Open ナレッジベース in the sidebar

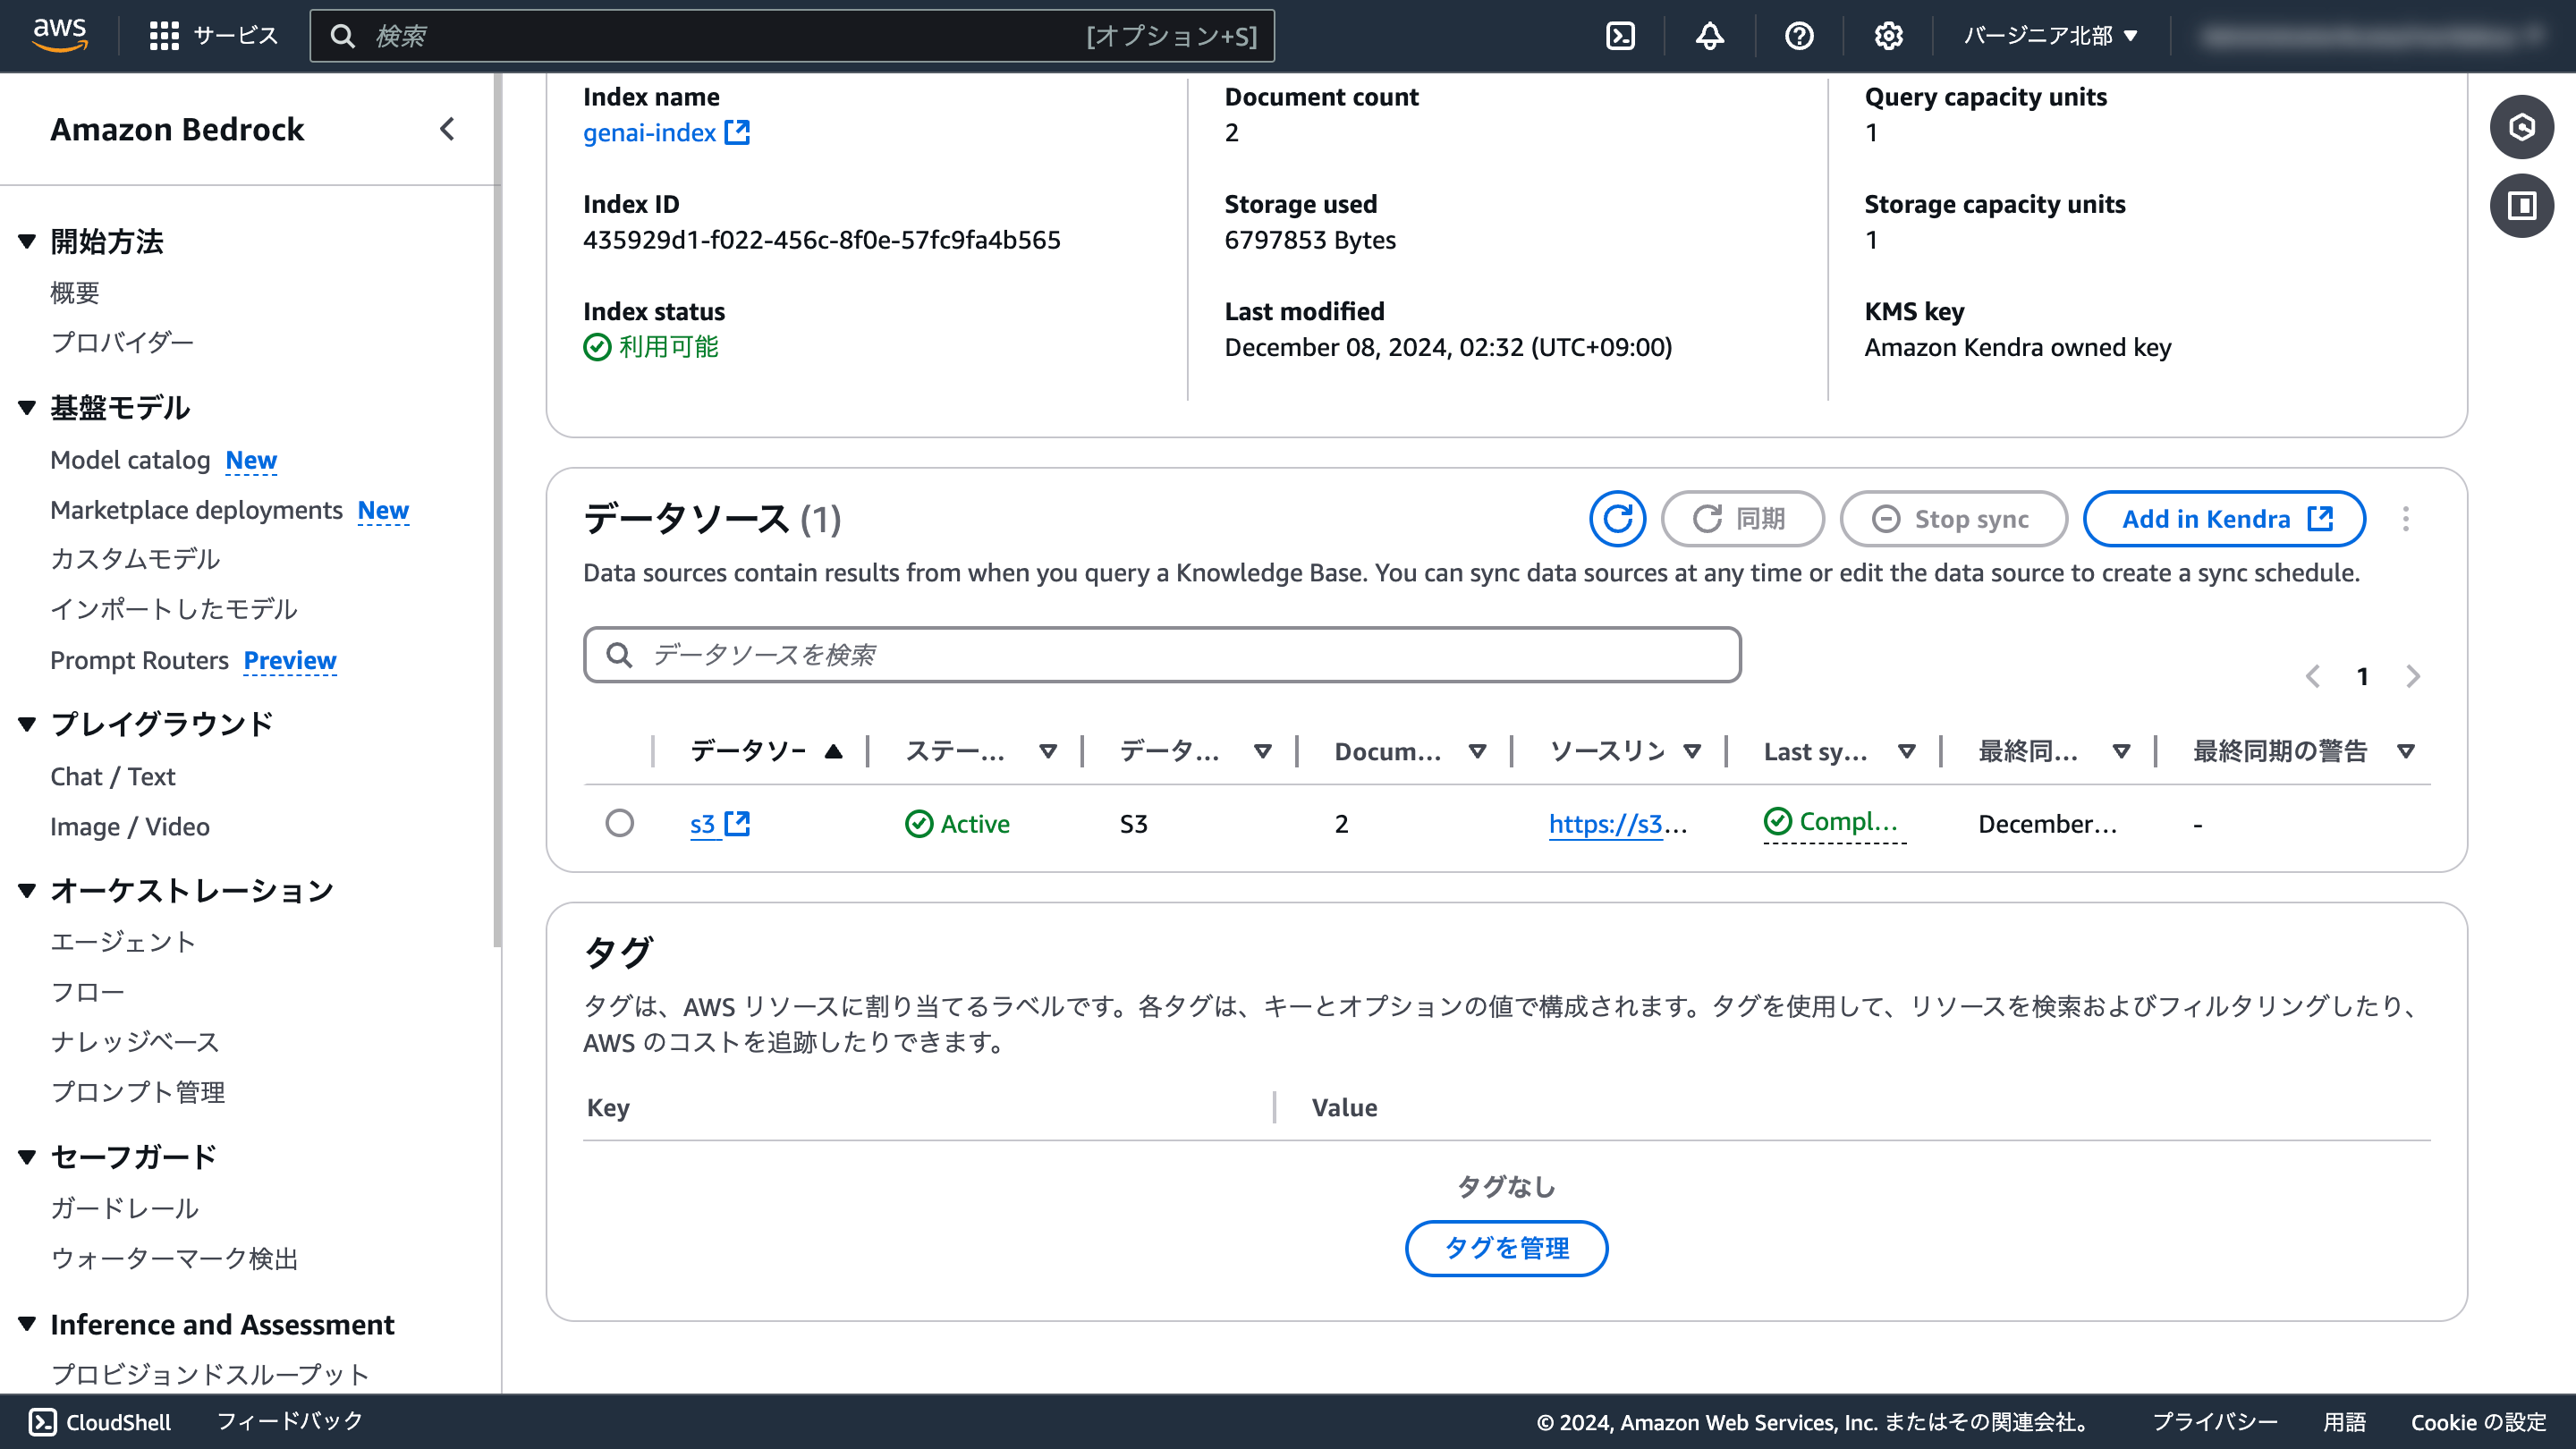point(134,1041)
